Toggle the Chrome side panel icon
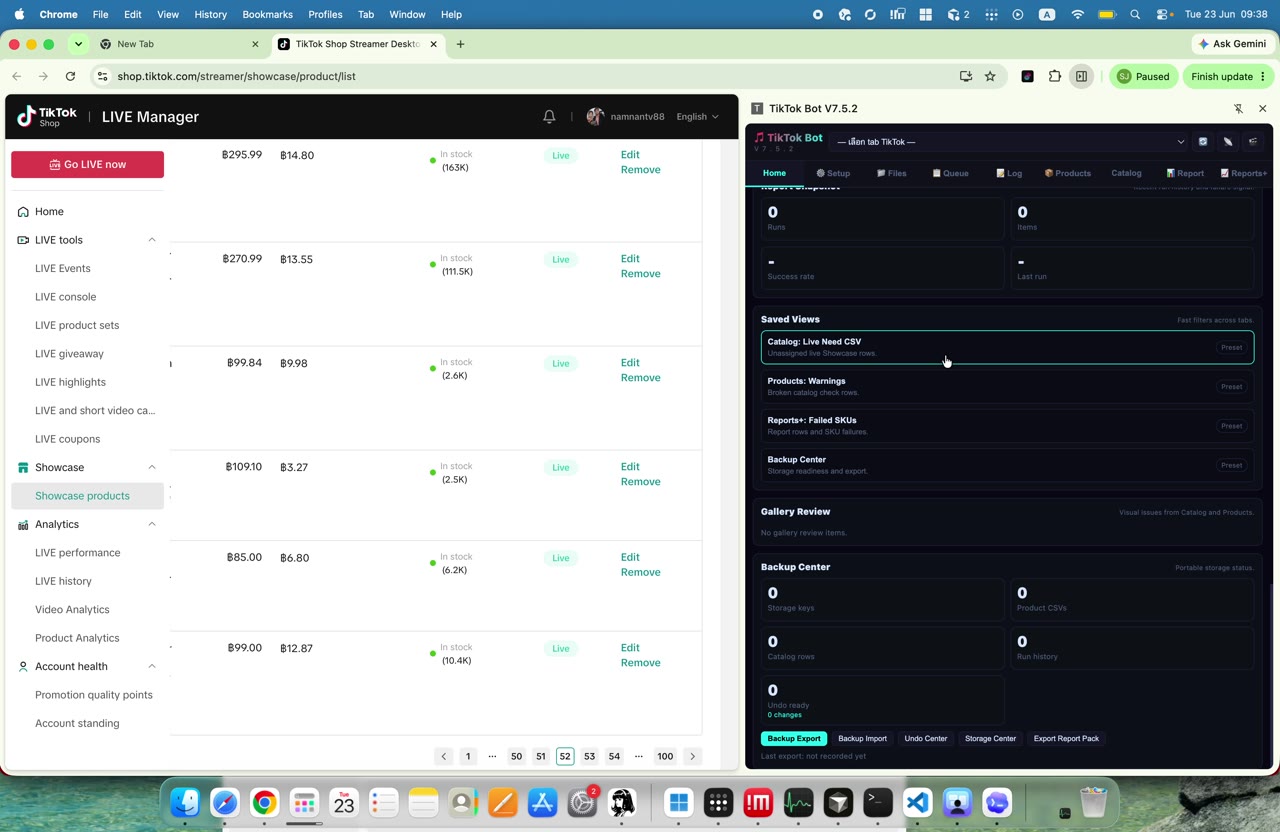 pyautogui.click(x=1081, y=76)
